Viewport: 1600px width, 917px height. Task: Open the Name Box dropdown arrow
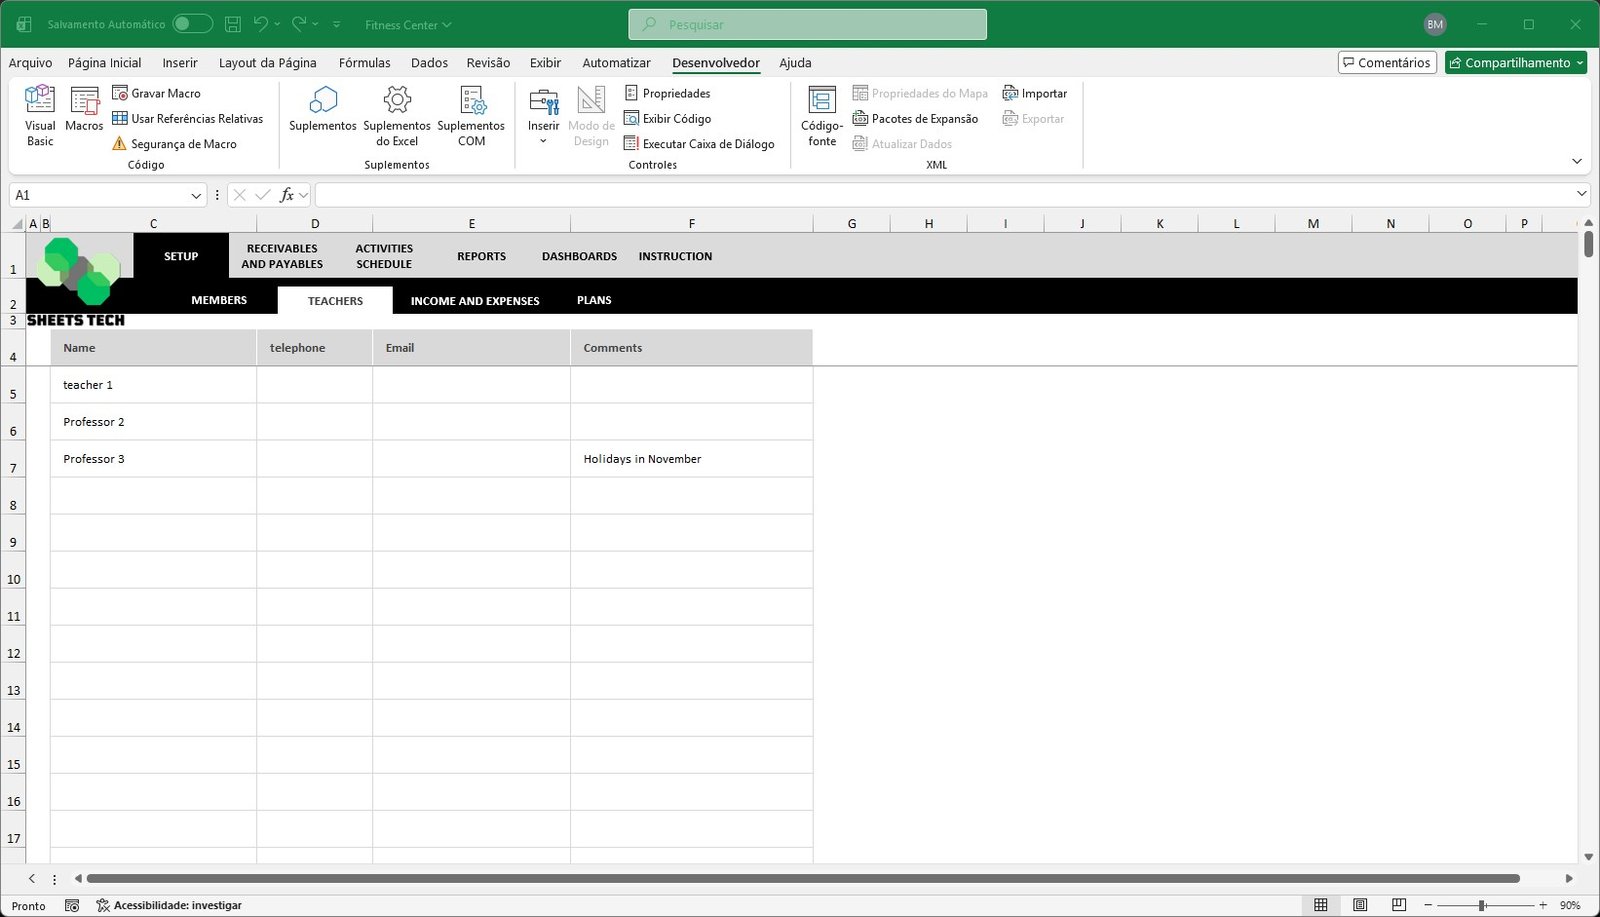pyautogui.click(x=196, y=195)
